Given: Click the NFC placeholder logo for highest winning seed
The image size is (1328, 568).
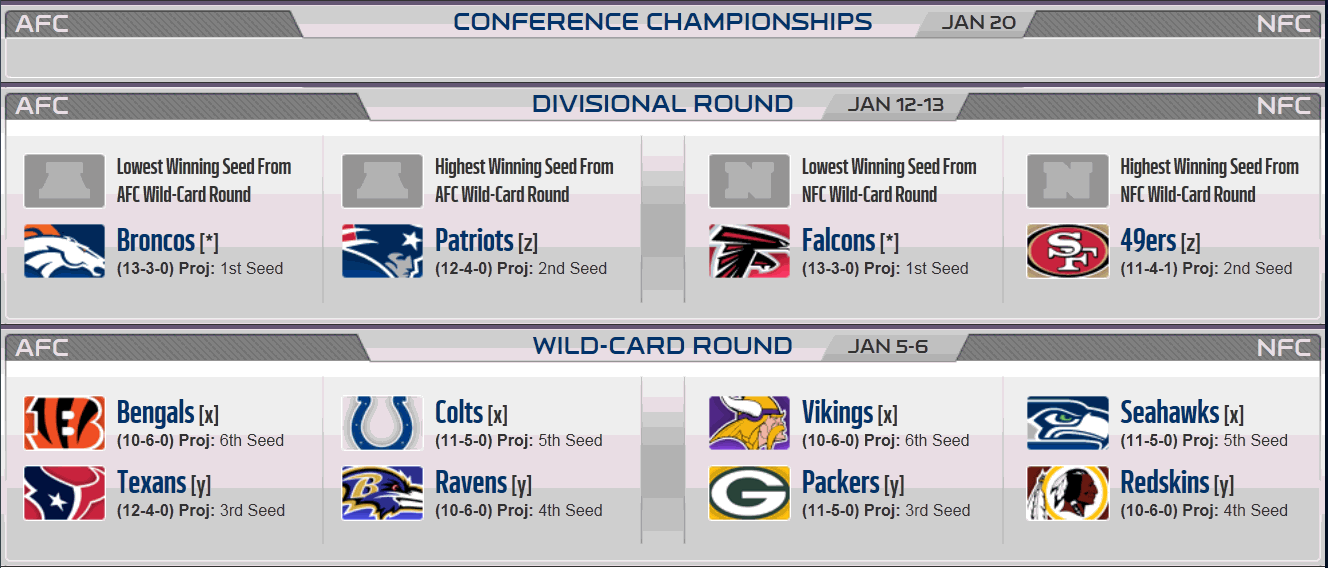Looking at the screenshot, I should tap(1067, 181).
